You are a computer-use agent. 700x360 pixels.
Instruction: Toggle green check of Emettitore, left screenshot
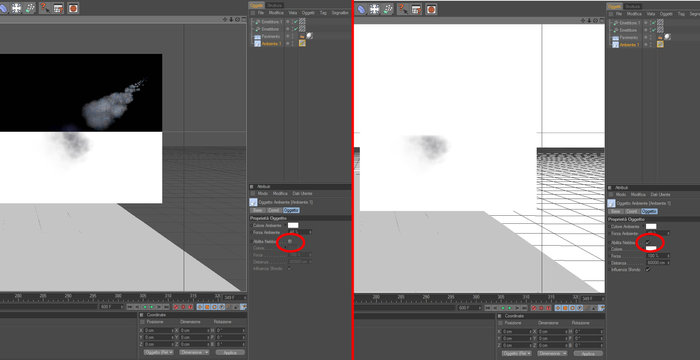tap(295, 29)
